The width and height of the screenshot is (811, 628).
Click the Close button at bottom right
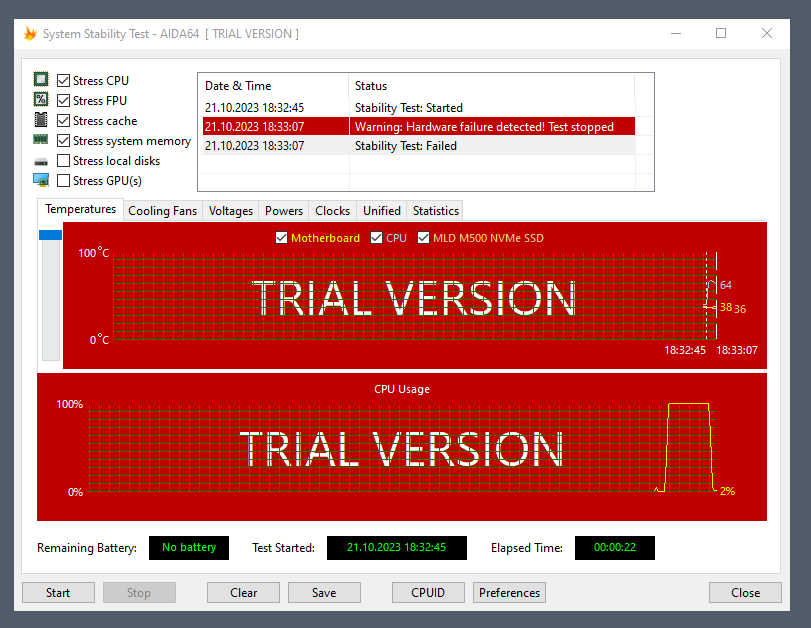(745, 593)
